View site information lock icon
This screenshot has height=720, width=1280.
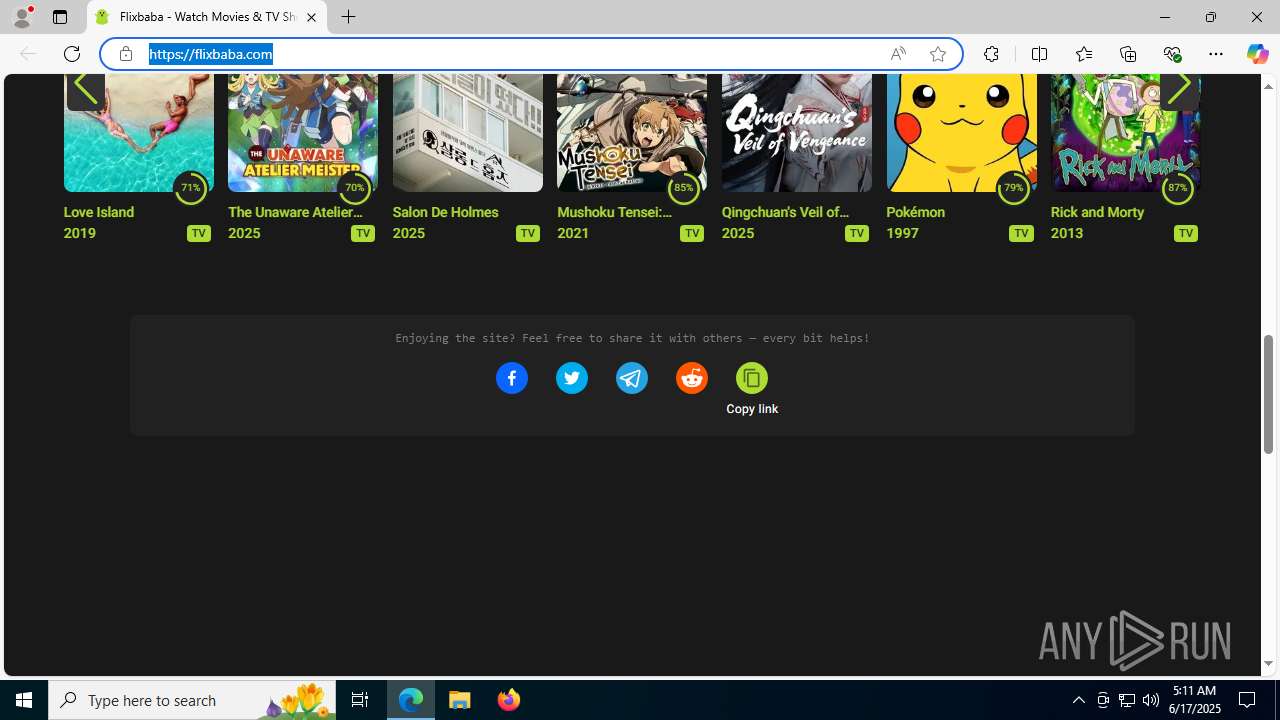click(125, 54)
